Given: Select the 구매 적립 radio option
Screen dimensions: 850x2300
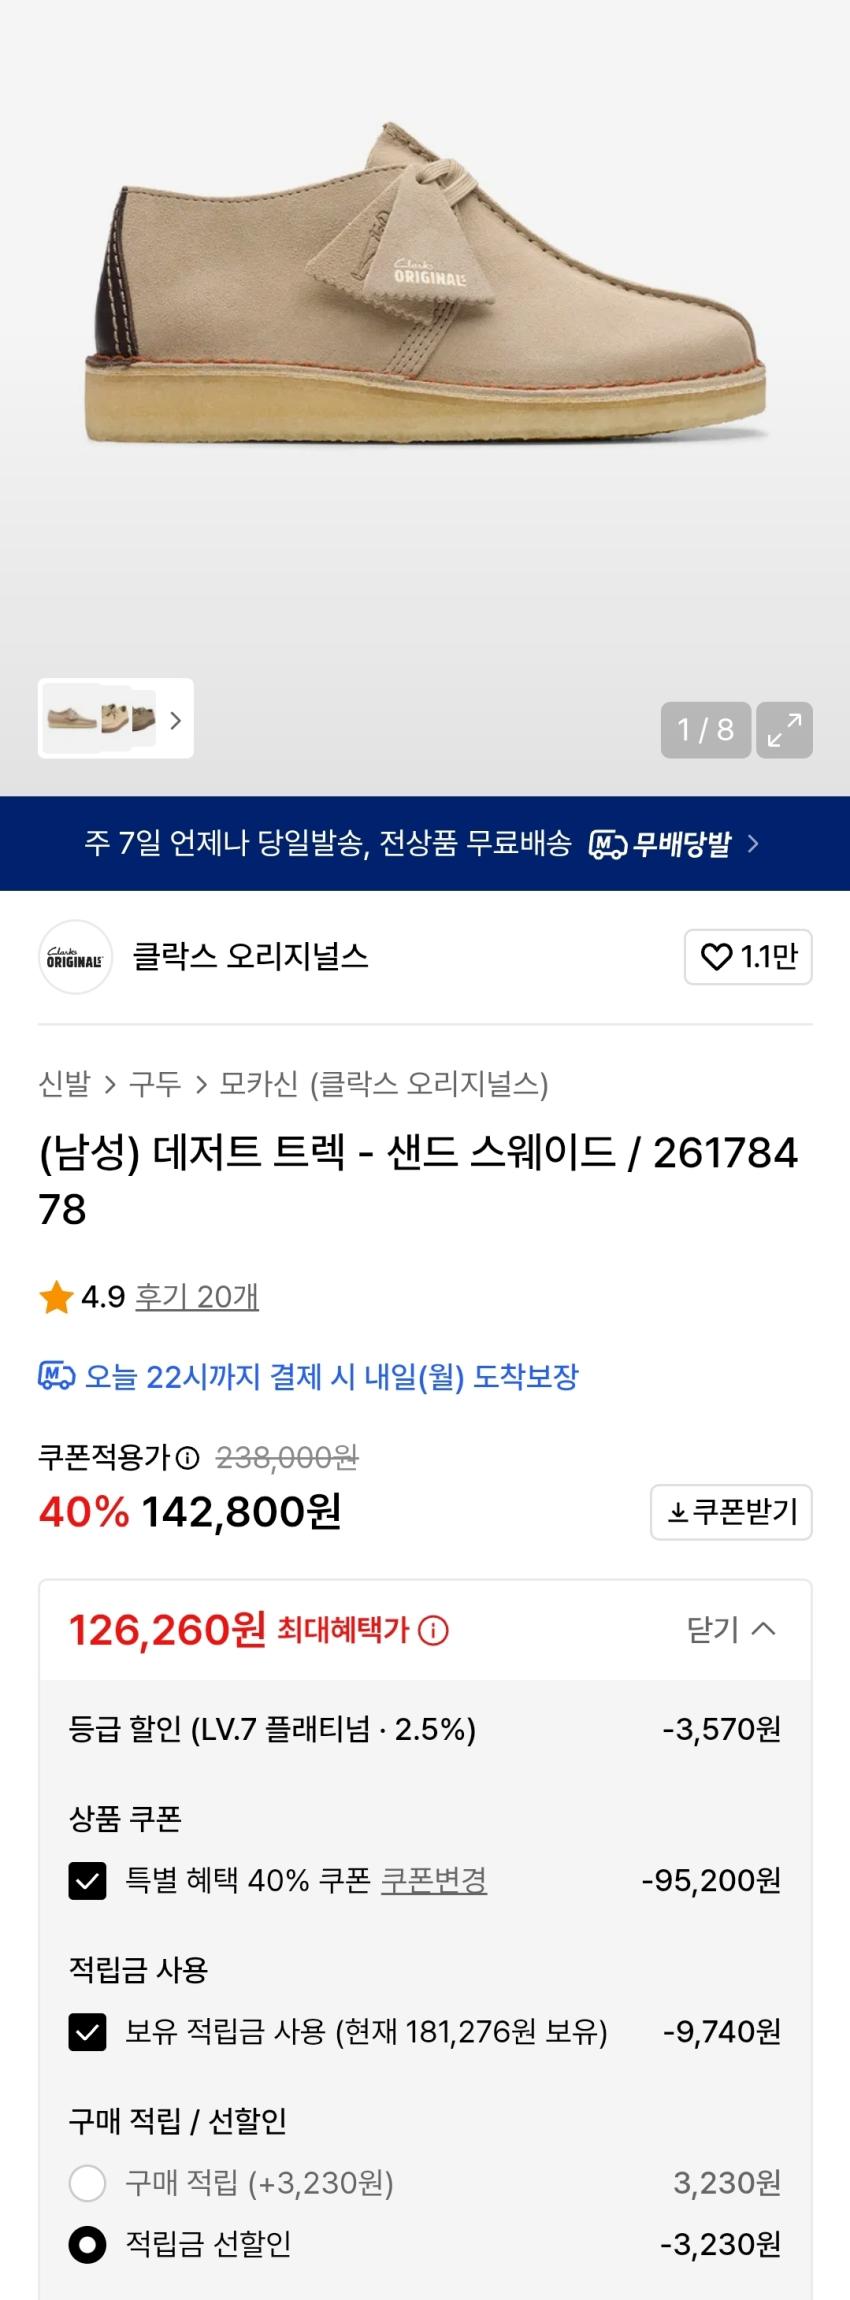Looking at the screenshot, I should 88,2183.
